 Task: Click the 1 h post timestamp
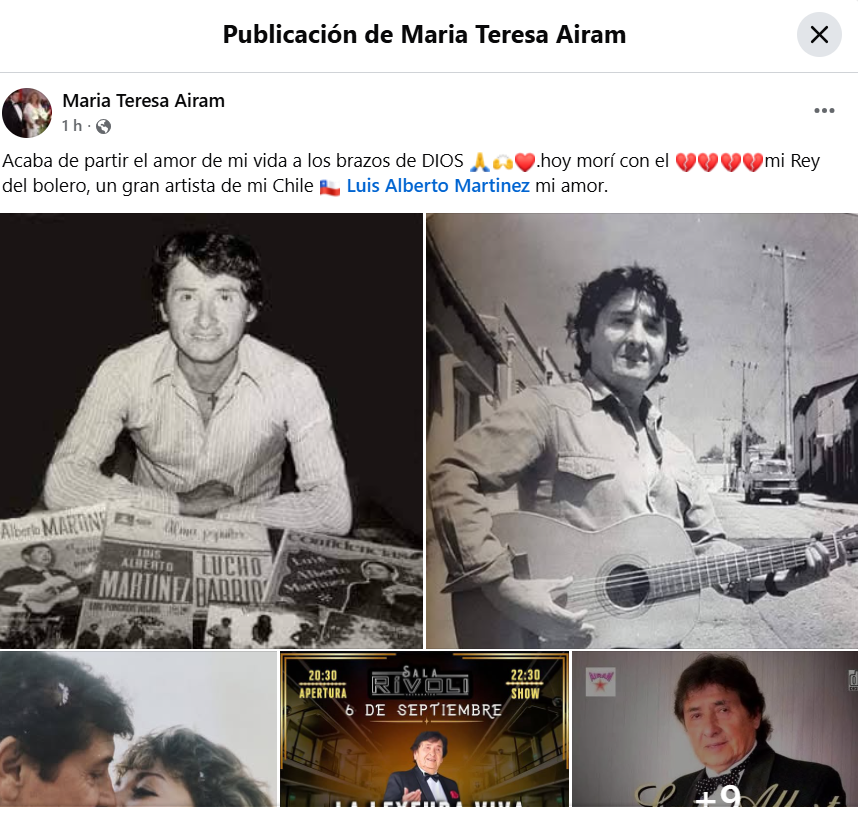point(72,126)
